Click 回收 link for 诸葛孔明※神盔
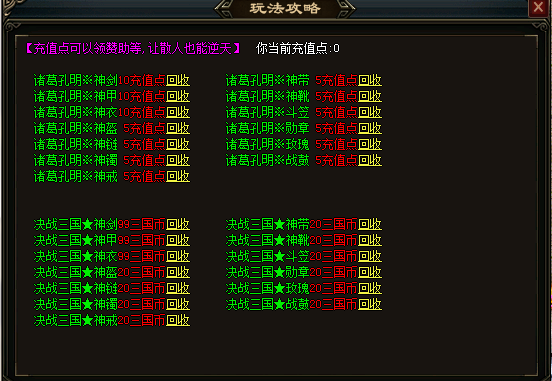The height and width of the screenshot is (381, 552). coord(178,129)
